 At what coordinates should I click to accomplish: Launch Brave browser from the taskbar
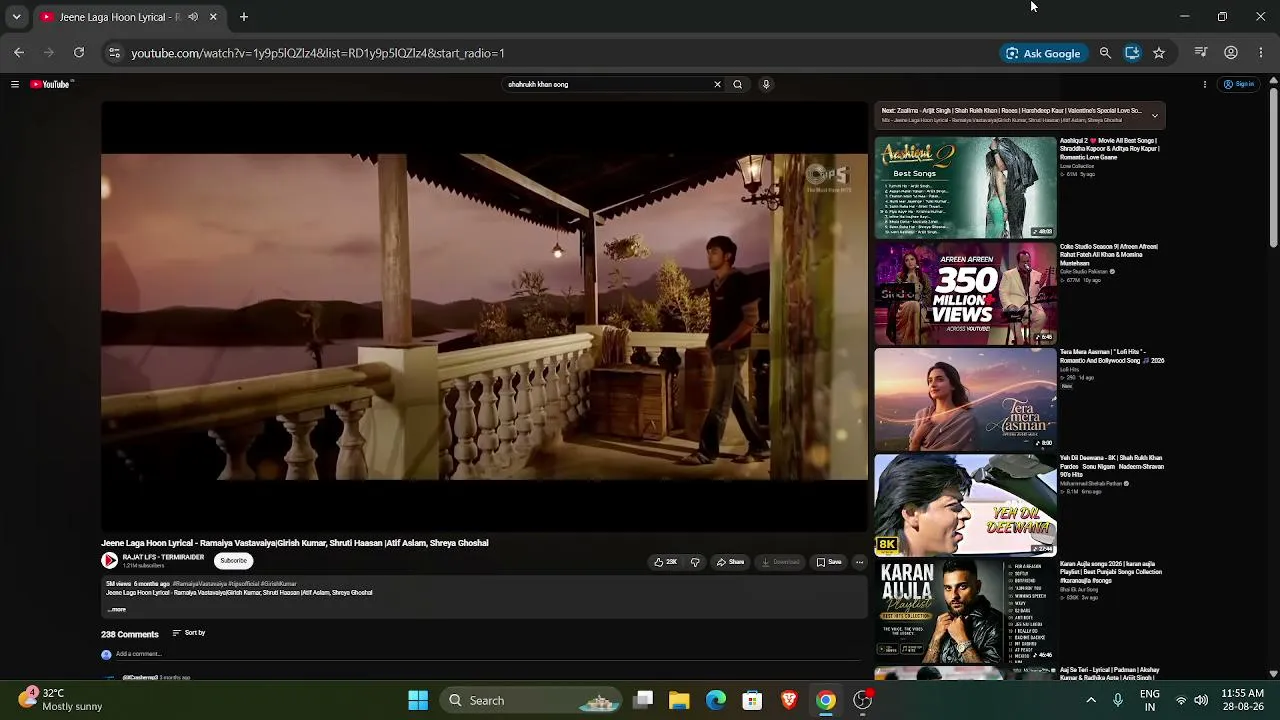coord(789,700)
